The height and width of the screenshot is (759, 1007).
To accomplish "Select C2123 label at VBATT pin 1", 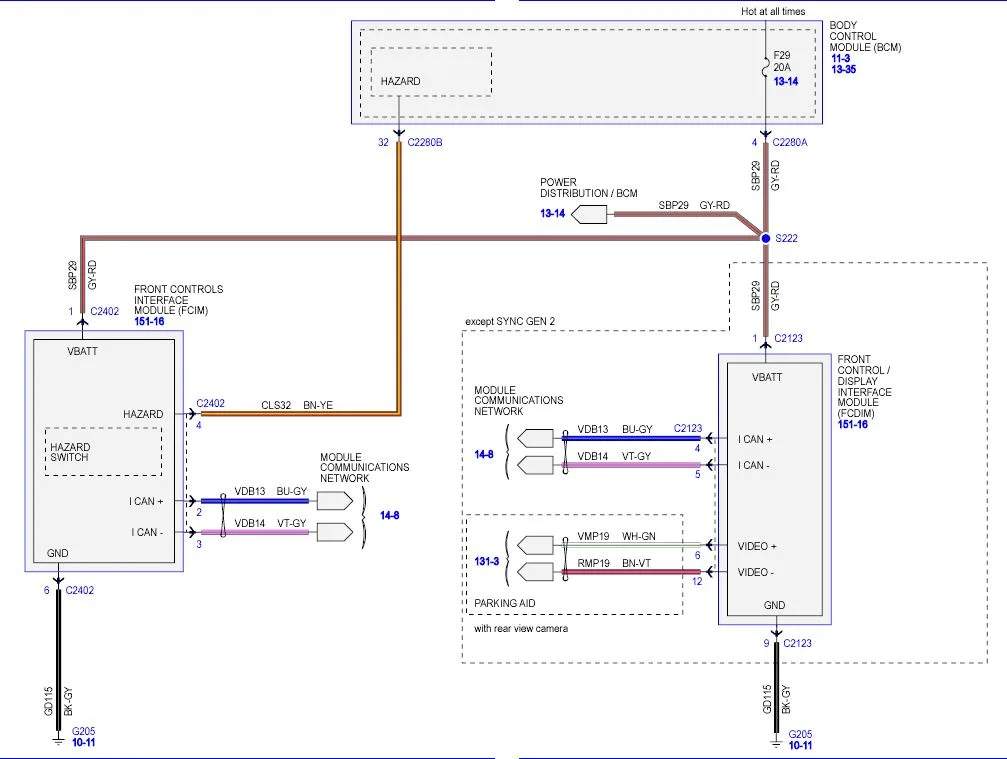I will pyautogui.click(x=789, y=338).
